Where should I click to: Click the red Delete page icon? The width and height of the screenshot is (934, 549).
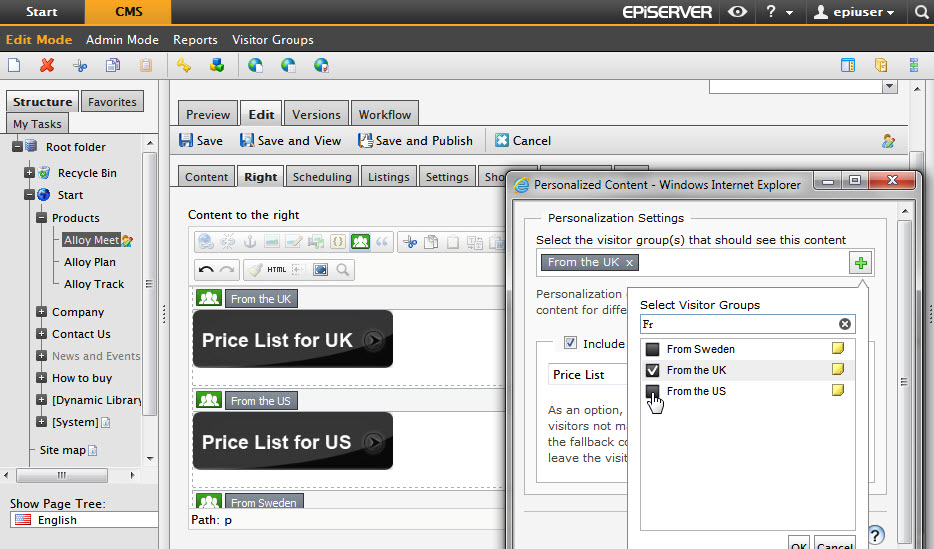coord(46,66)
